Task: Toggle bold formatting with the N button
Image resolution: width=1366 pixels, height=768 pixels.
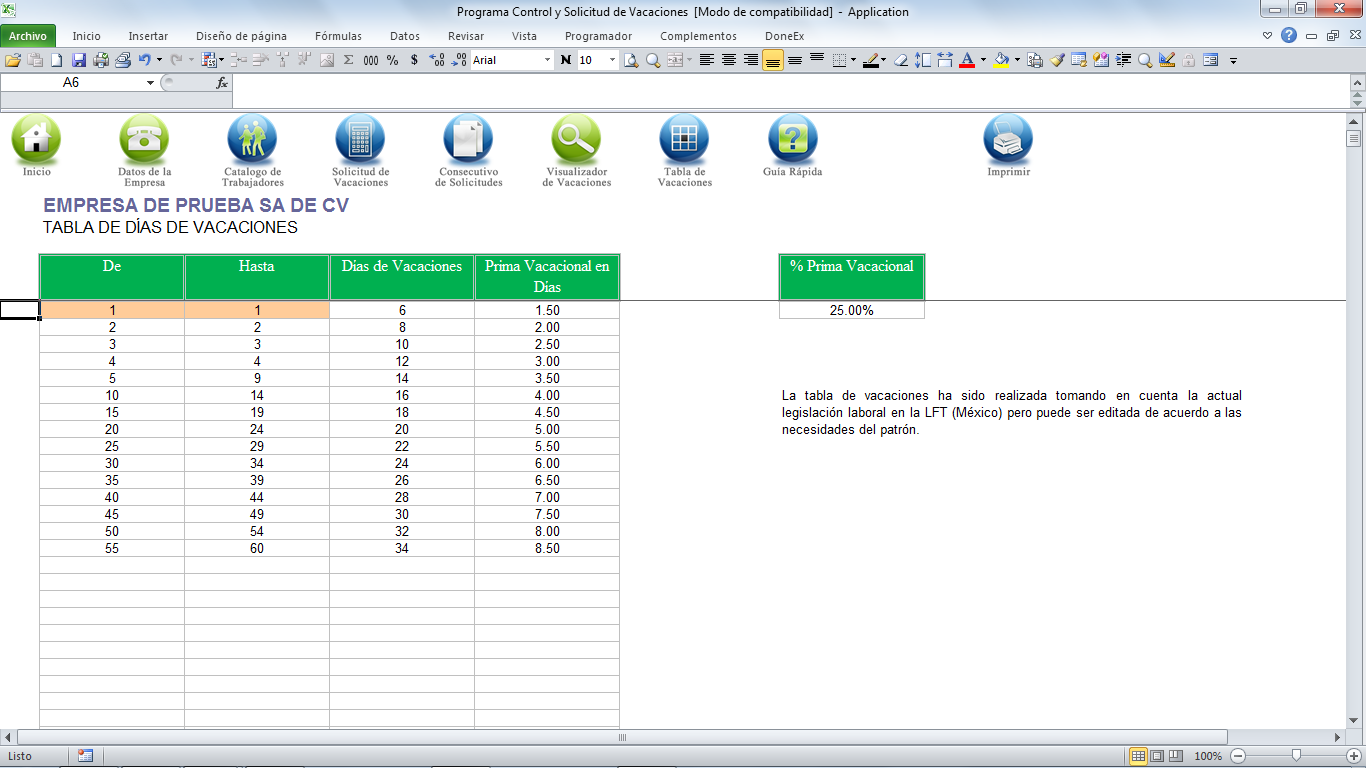Action: click(x=566, y=60)
